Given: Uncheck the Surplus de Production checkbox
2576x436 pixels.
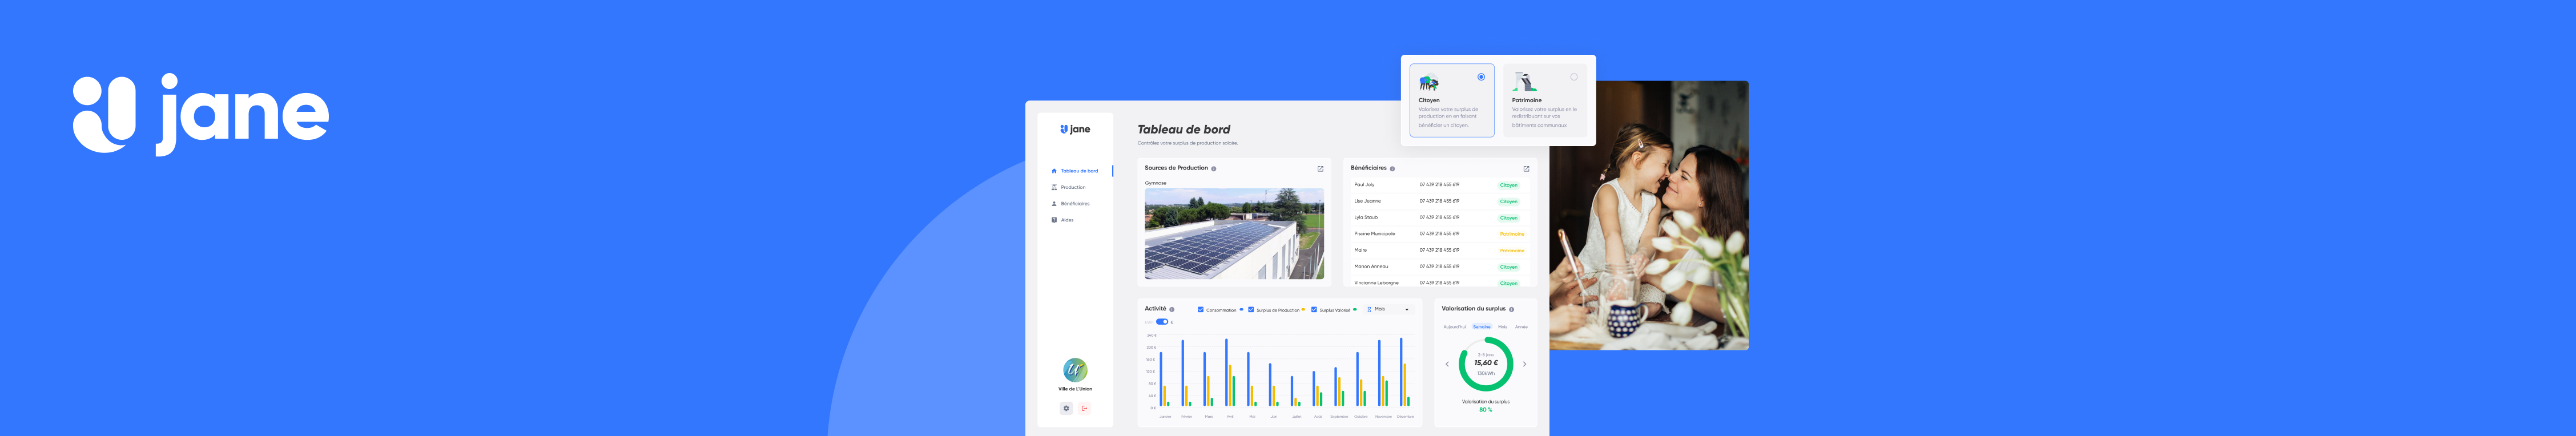Looking at the screenshot, I should [x=1251, y=310].
